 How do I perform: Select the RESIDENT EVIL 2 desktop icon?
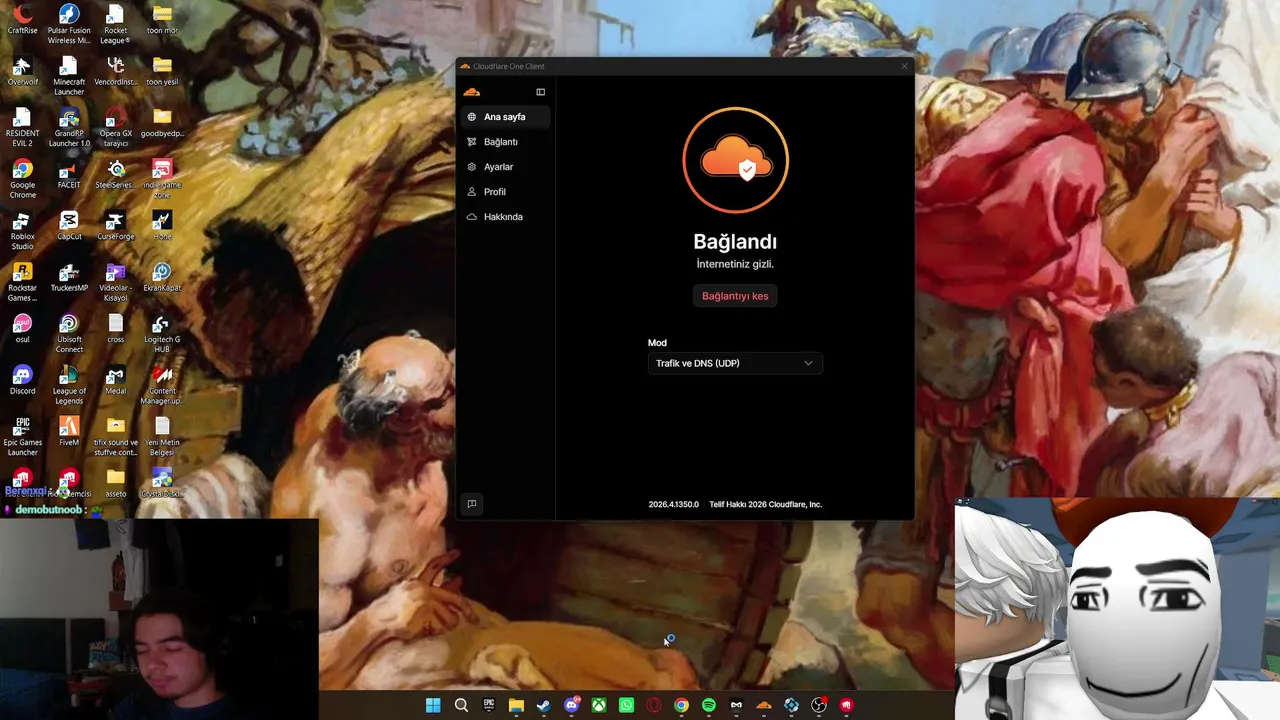click(22, 128)
